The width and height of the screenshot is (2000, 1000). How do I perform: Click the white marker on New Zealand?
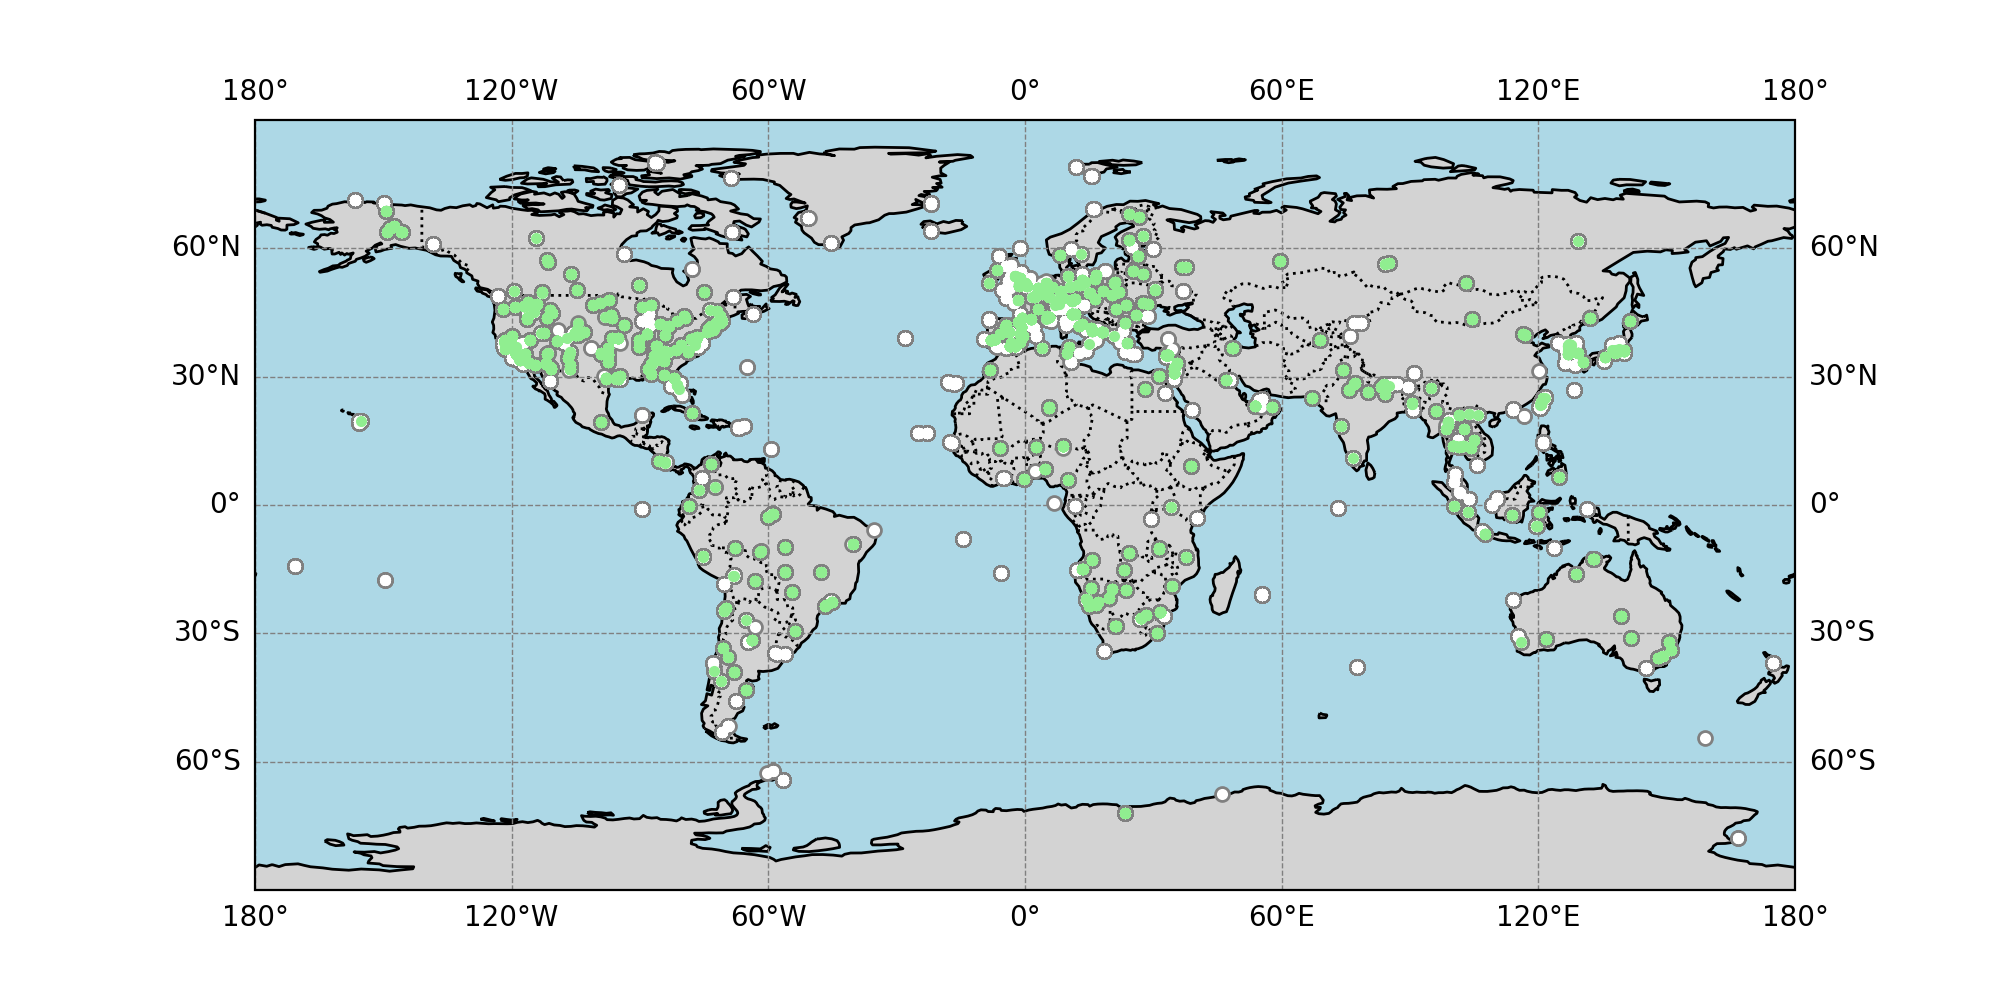[x=1773, y=664]
